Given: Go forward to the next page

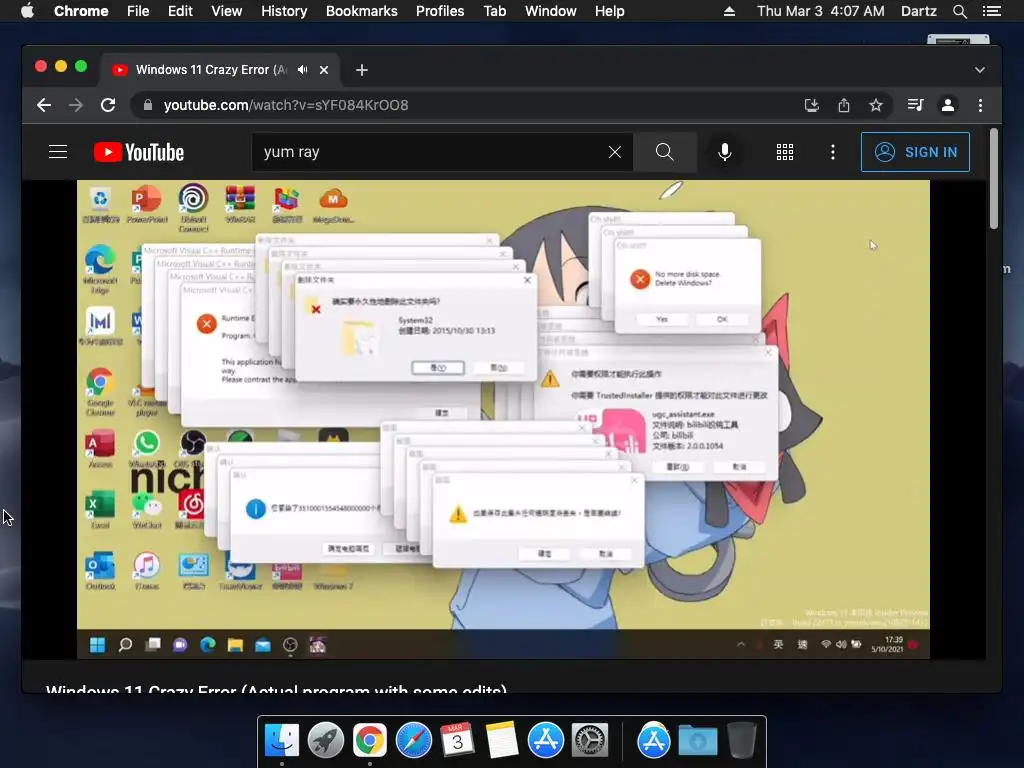Looking at the screenshot, I should [76, 105].
